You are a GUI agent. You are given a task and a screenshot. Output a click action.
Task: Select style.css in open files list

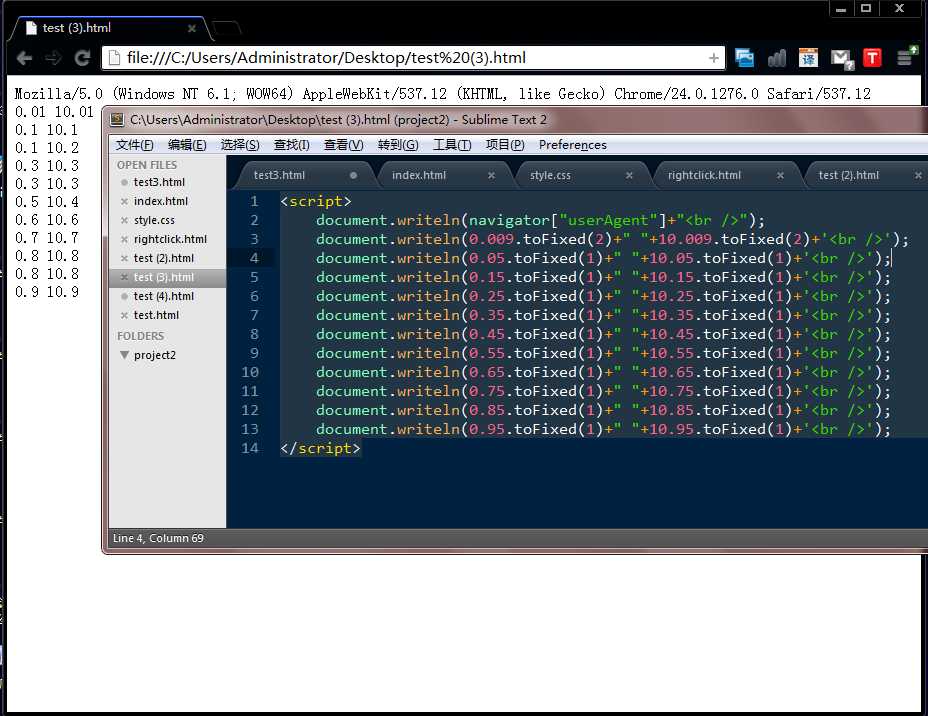pyautogui.click(x=154, y=220)
